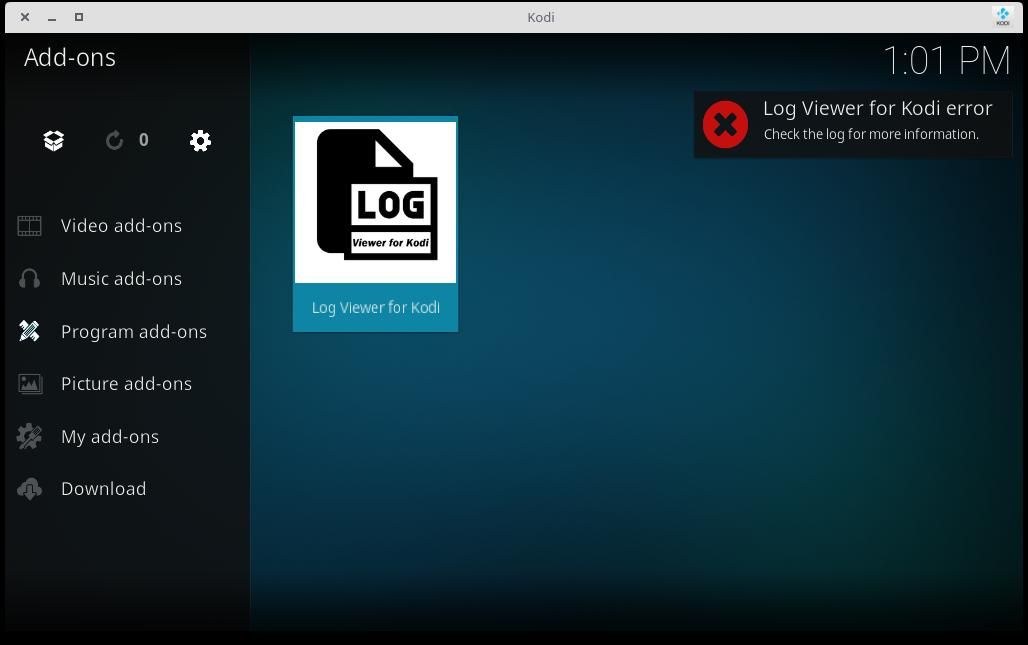This screenshot has width=1028, height=645.
Task: Click the Add-ons heading label
Action: tap(70, 57)
